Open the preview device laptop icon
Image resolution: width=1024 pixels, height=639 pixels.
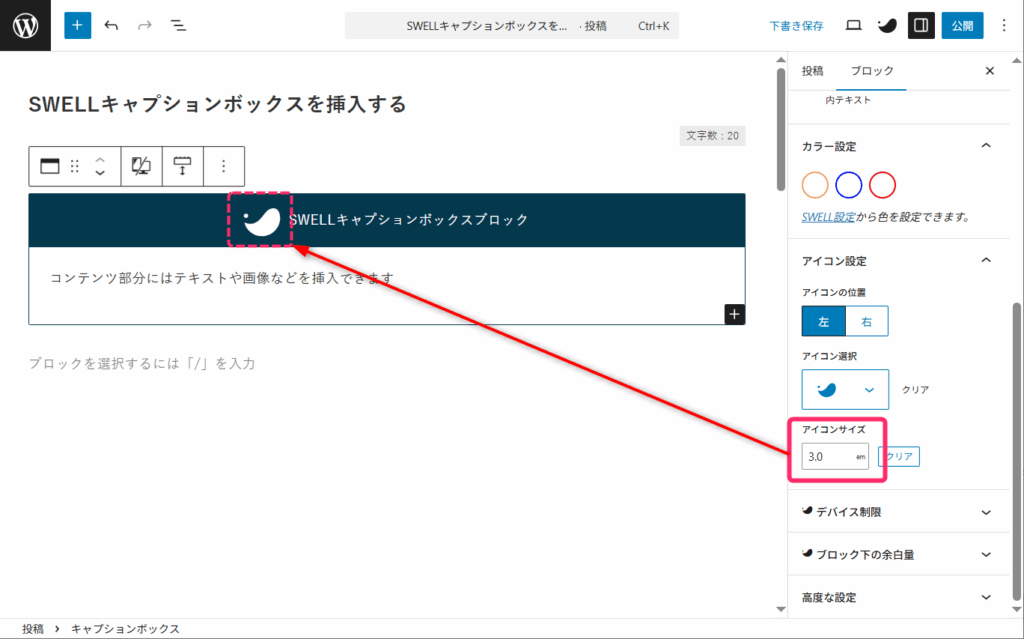(853, 25)
